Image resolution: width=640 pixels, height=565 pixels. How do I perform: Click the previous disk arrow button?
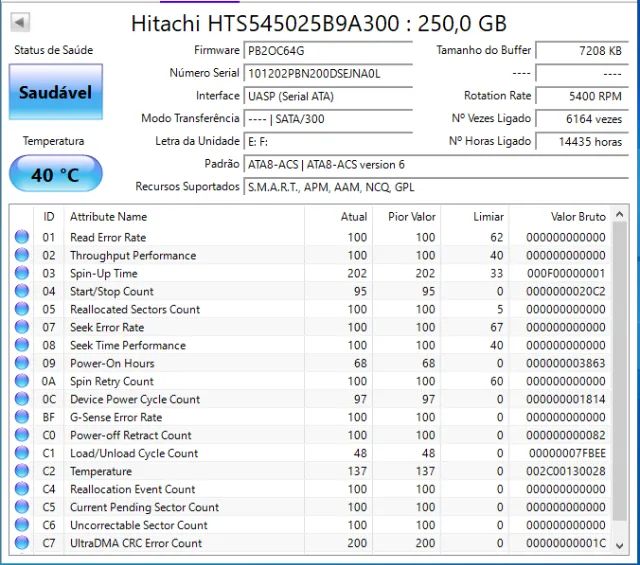[x=20, y=22]
